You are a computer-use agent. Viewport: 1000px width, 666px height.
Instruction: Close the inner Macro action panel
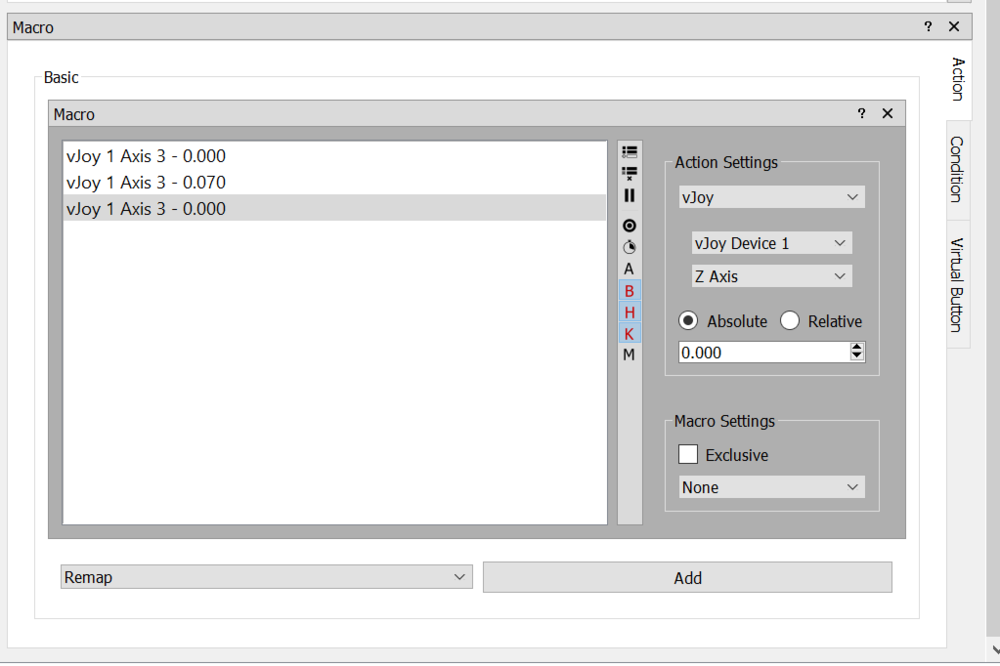coord(888,114)
